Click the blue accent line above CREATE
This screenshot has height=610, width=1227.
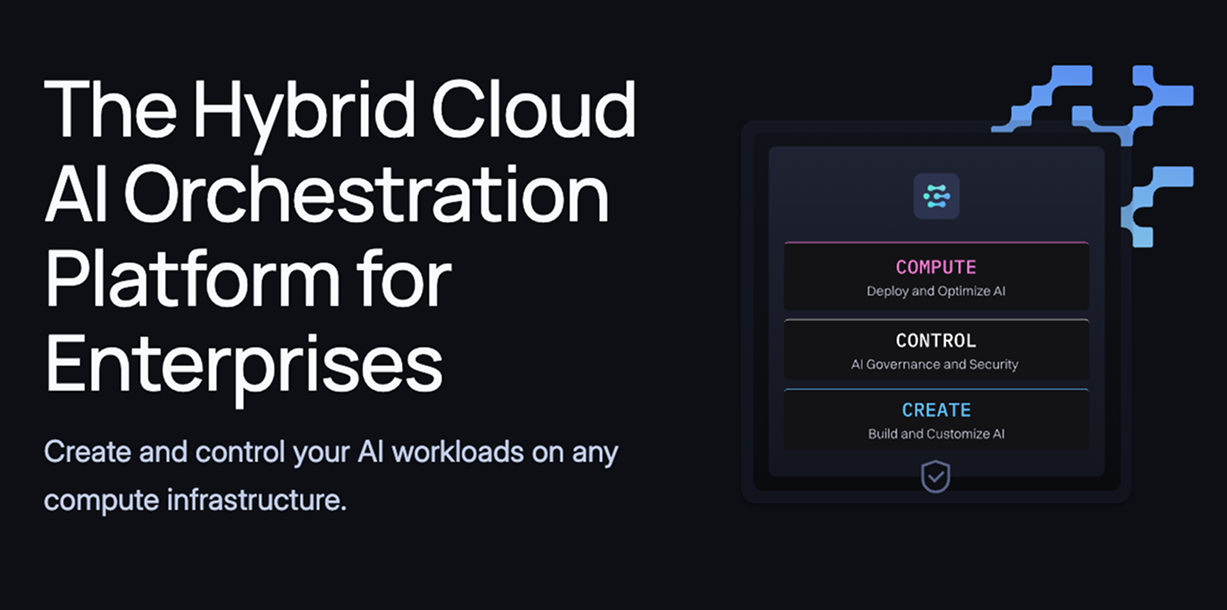click(x=936, y=389)
